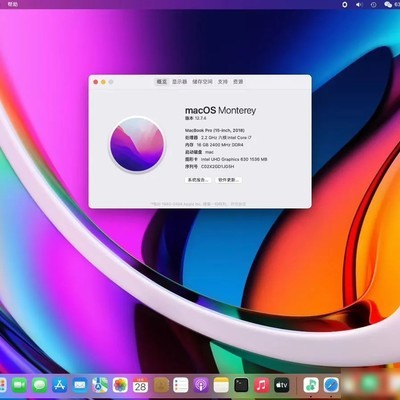Click the 软件更新... button
Screen dimensions: 400x400
(x=228, y=180)
